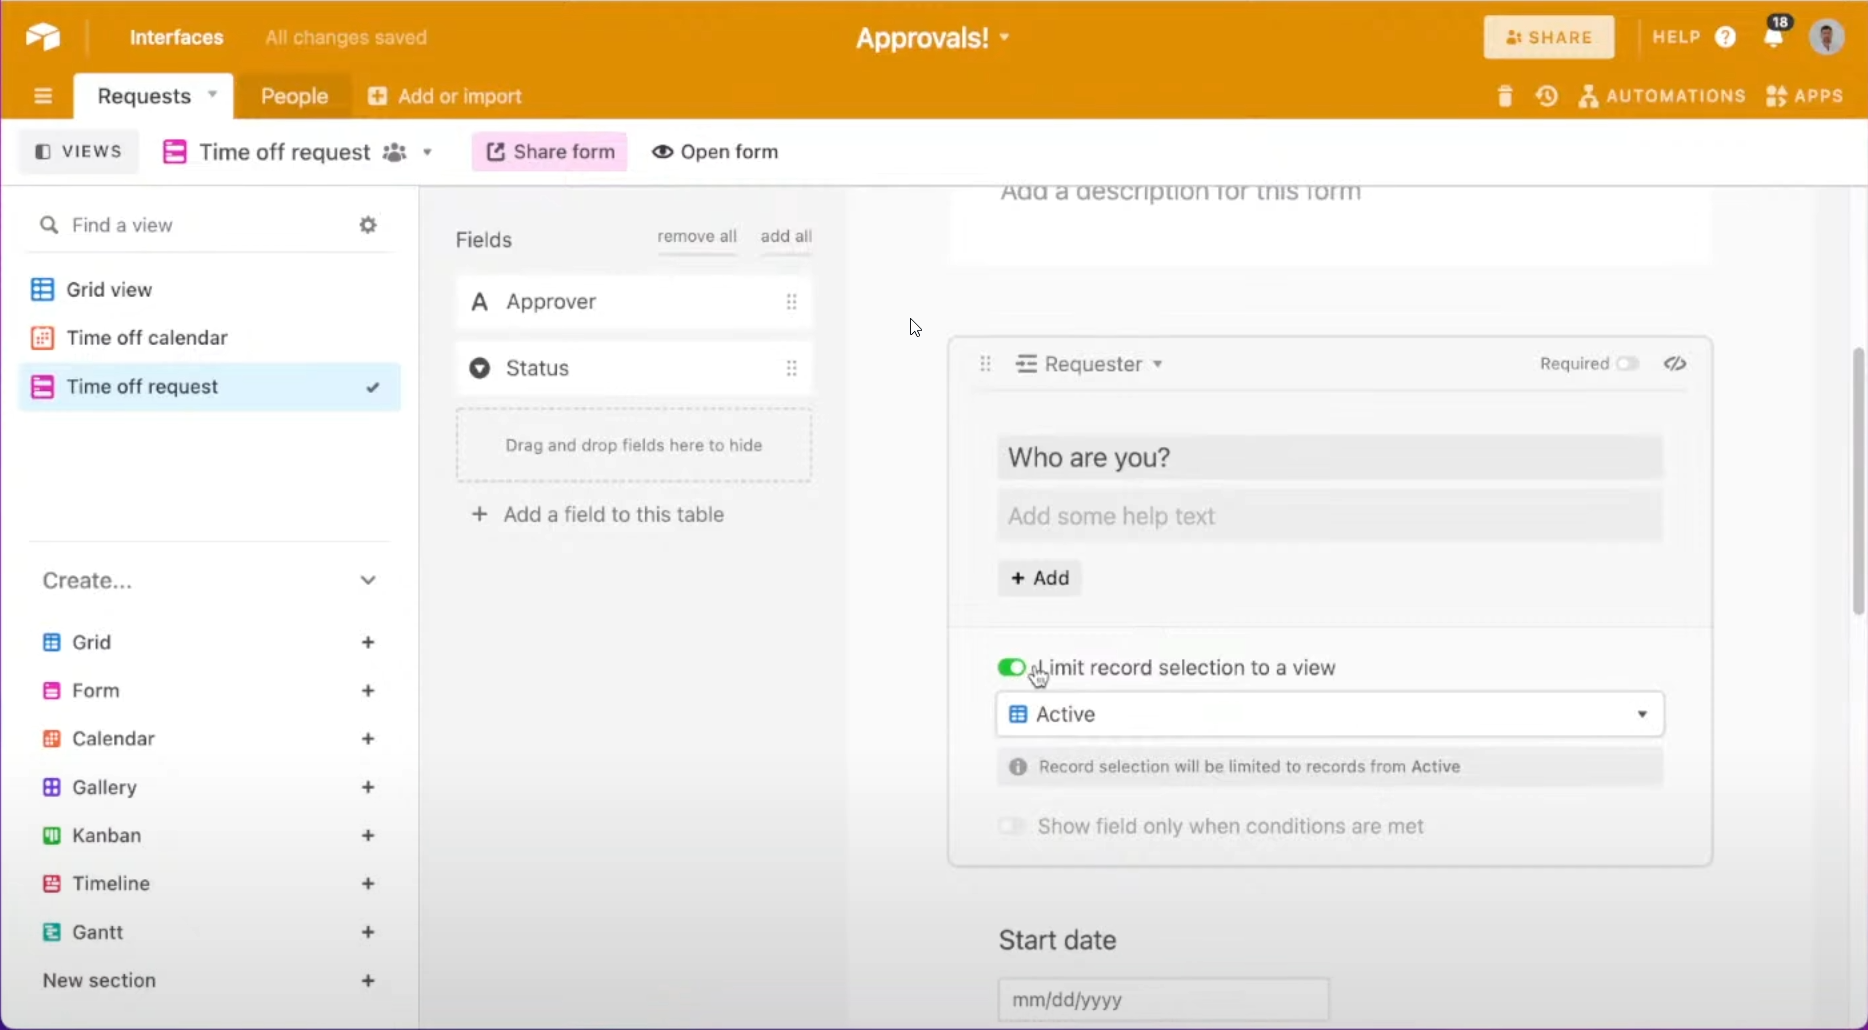Image resolution: width=1868 pixels, height=1030 pixels.
Task: Add a new Kanban view with plus
Action: 368,836
